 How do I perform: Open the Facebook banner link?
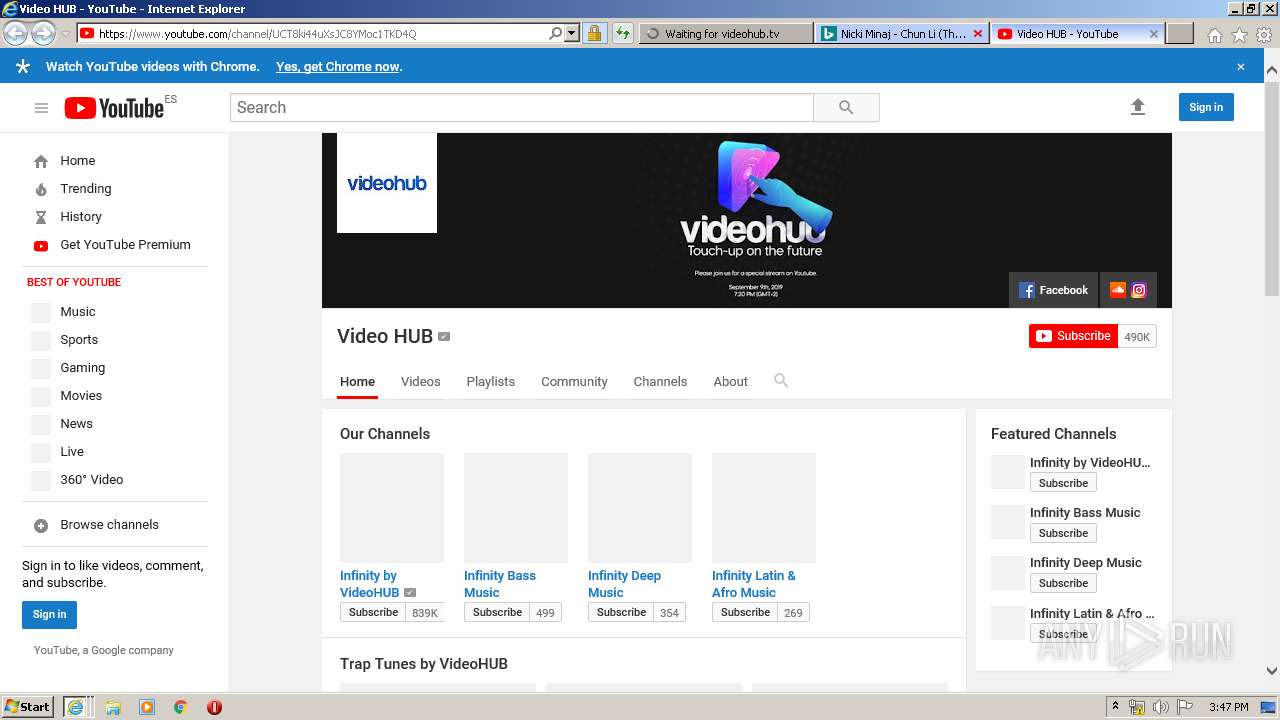coord(1053,290)
